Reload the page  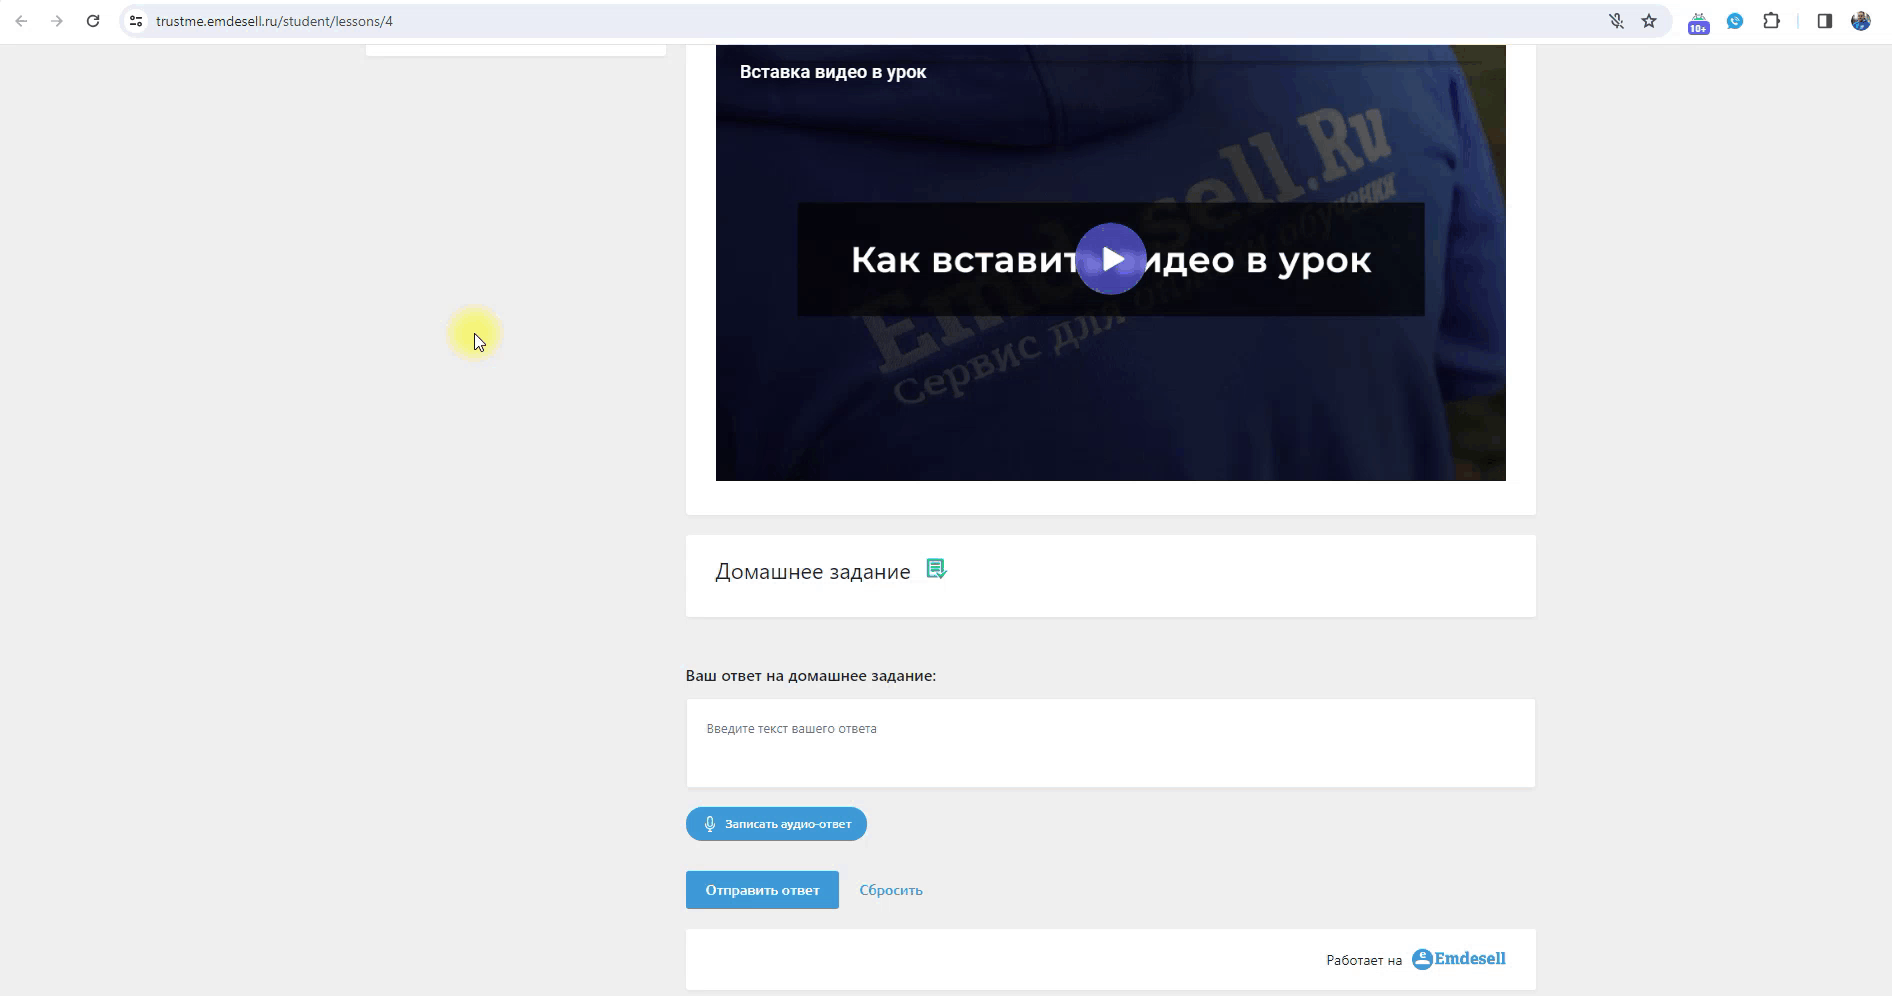[93, 21]
